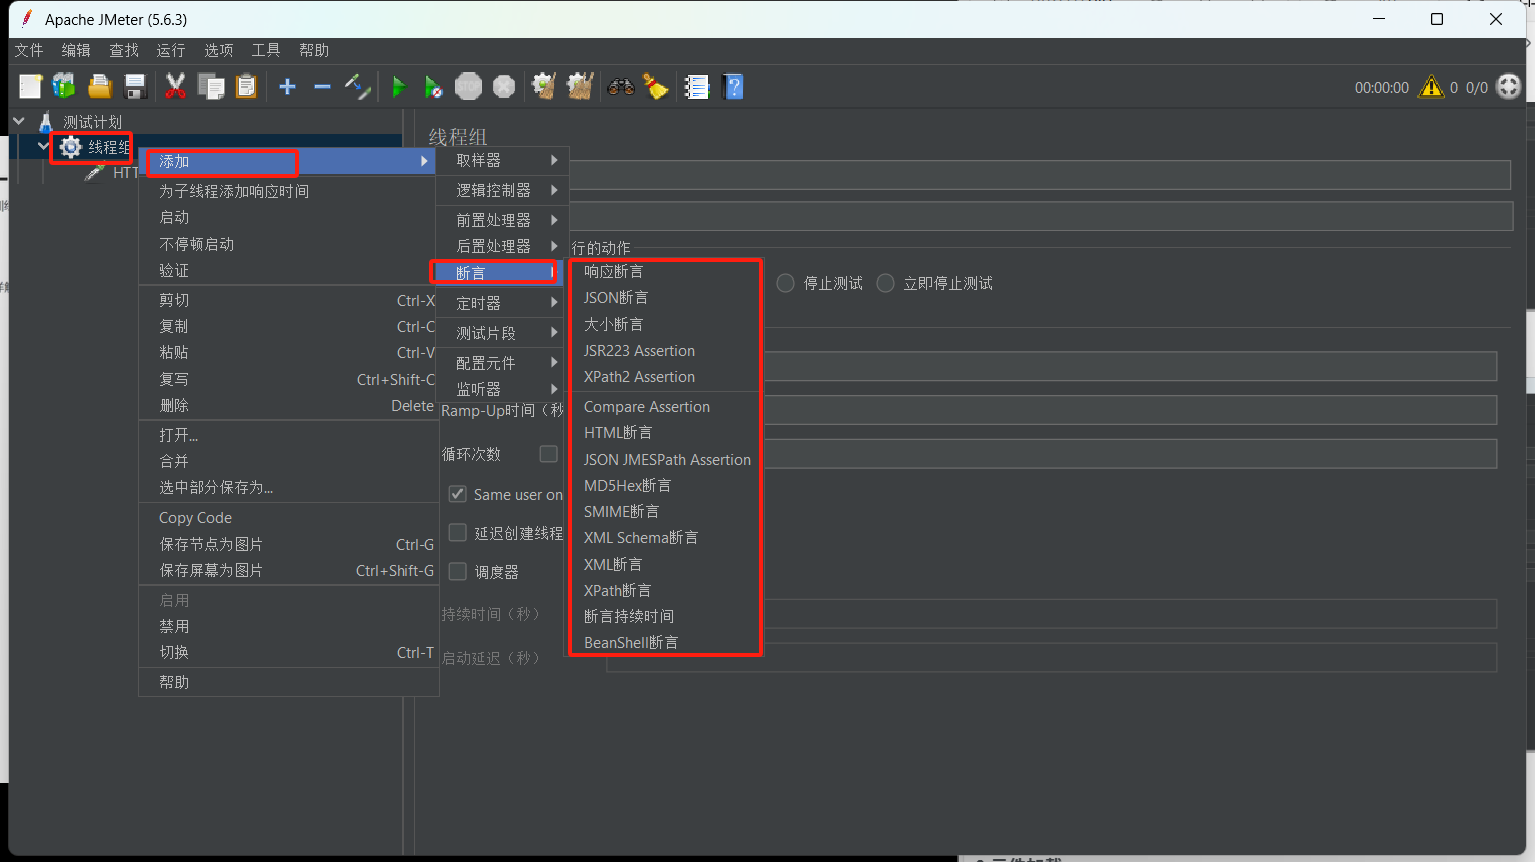Viewport: 1535px width, 862px height.
Task: Choose 断言持续时间 menu entry
Action: [665, 617]
